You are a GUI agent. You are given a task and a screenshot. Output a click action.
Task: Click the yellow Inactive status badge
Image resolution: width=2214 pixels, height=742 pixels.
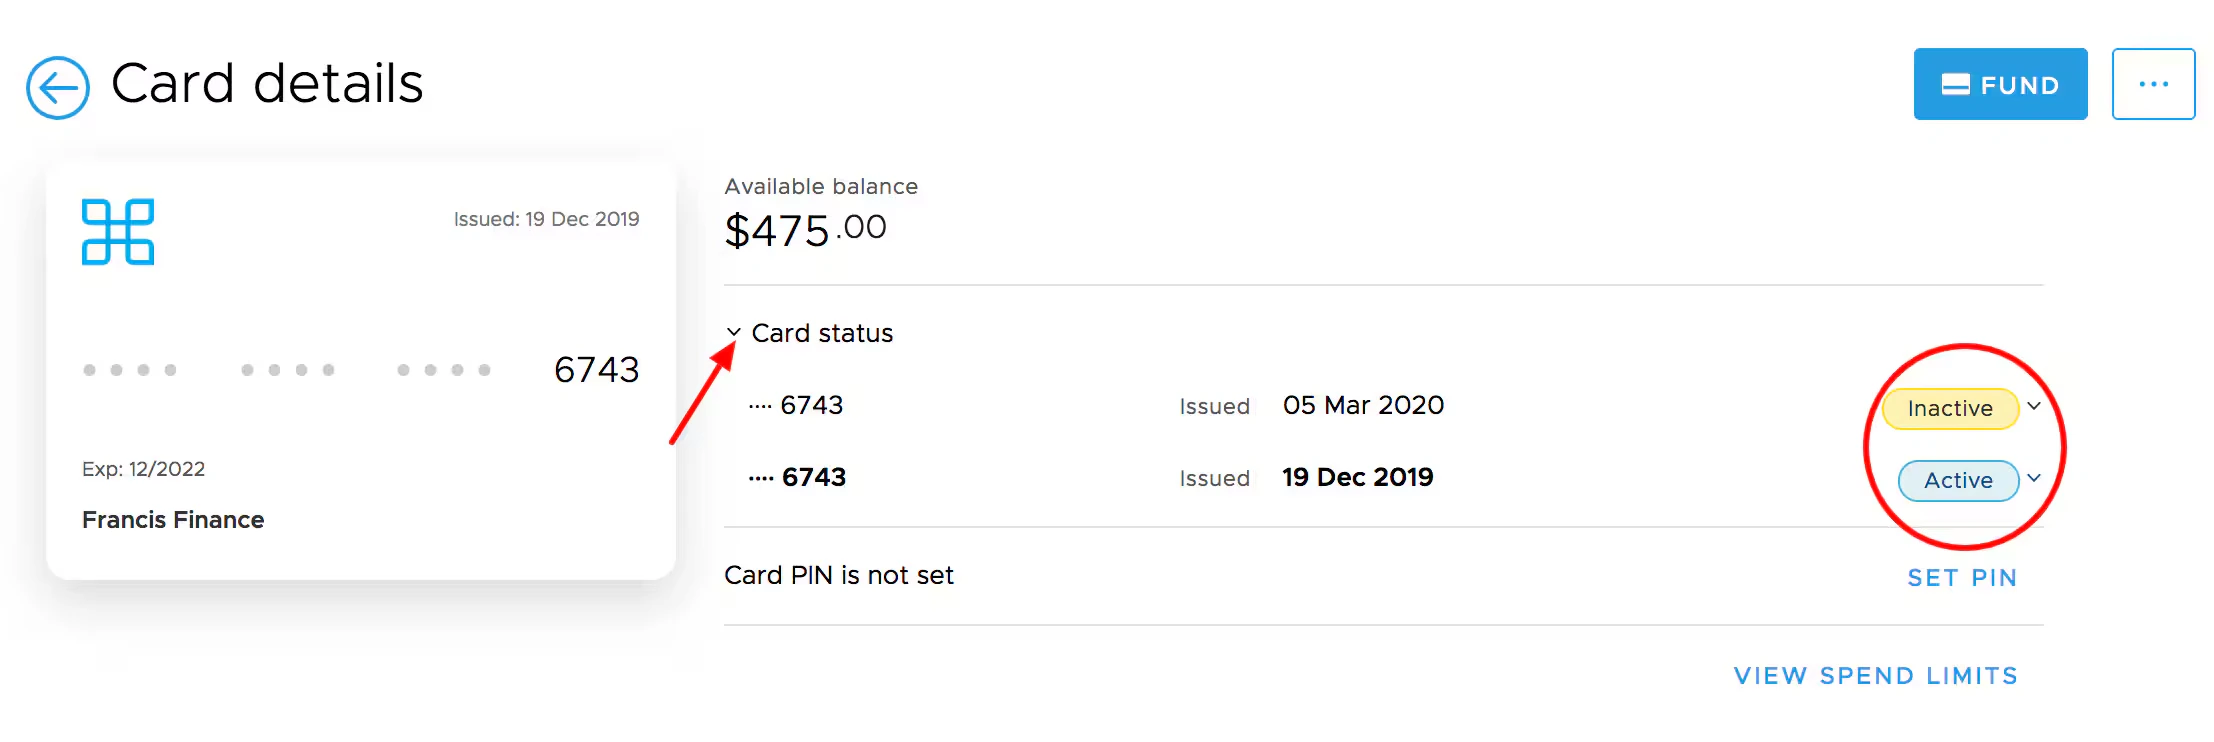[x=1949, y=408]
